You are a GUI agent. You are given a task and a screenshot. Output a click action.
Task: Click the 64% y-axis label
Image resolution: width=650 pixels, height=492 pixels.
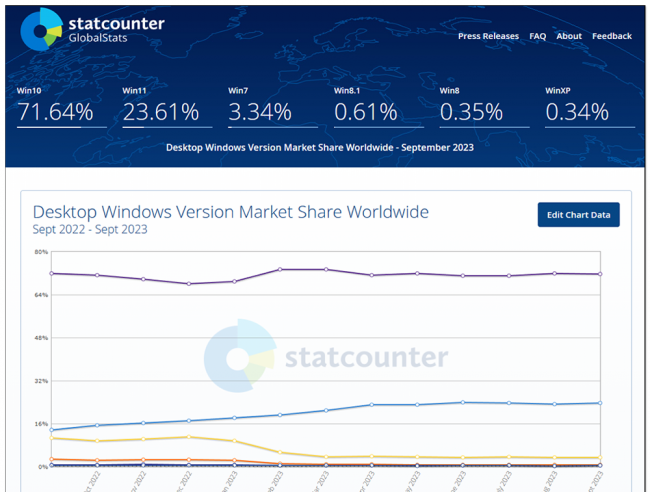[41, 295]
